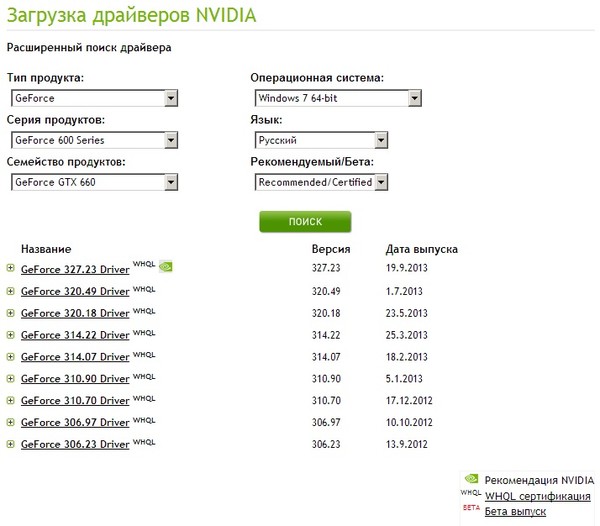Click the green ПОИСК search button
The height and width of the screenshot is (526, 600).
click(x=305, y=221)
